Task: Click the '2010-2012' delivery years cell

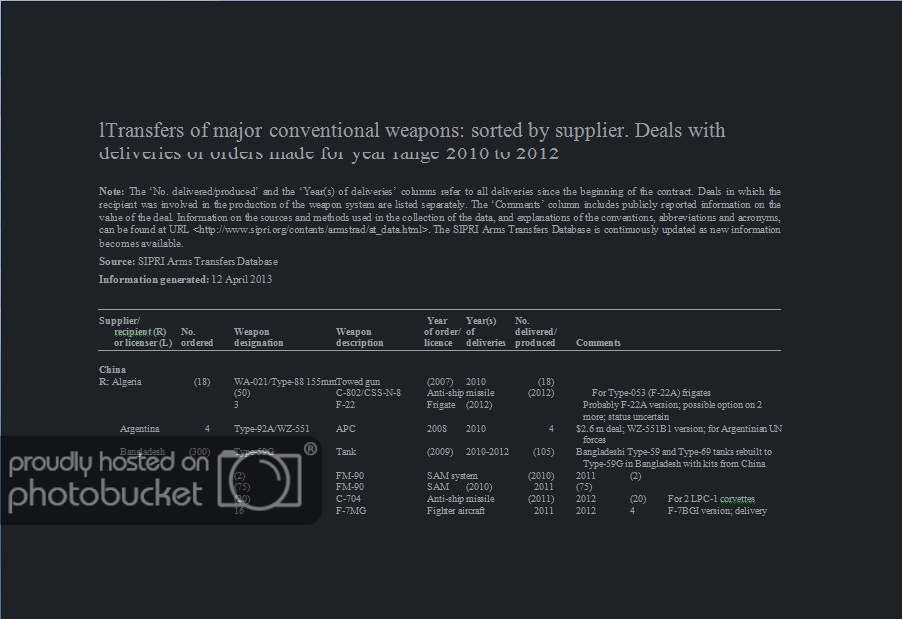Action: coord(487,452)
